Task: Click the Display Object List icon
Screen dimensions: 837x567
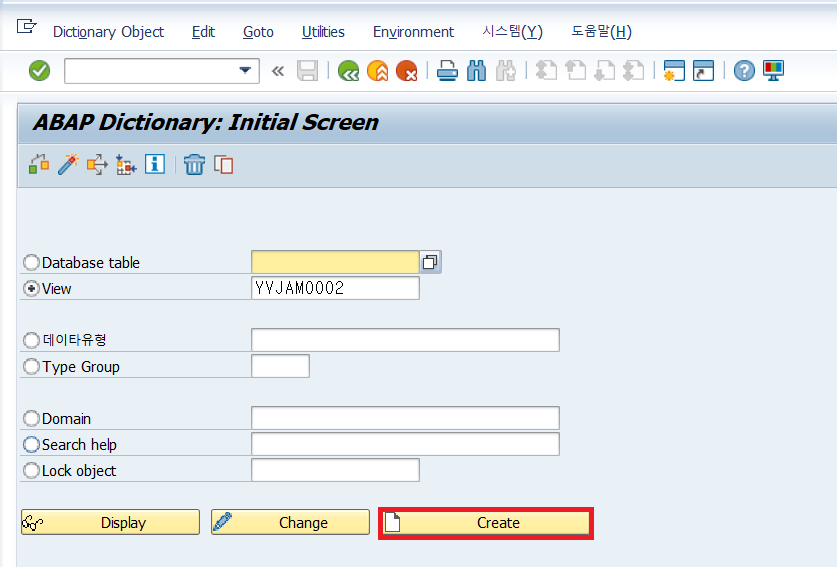Action: tap(126, 164)
